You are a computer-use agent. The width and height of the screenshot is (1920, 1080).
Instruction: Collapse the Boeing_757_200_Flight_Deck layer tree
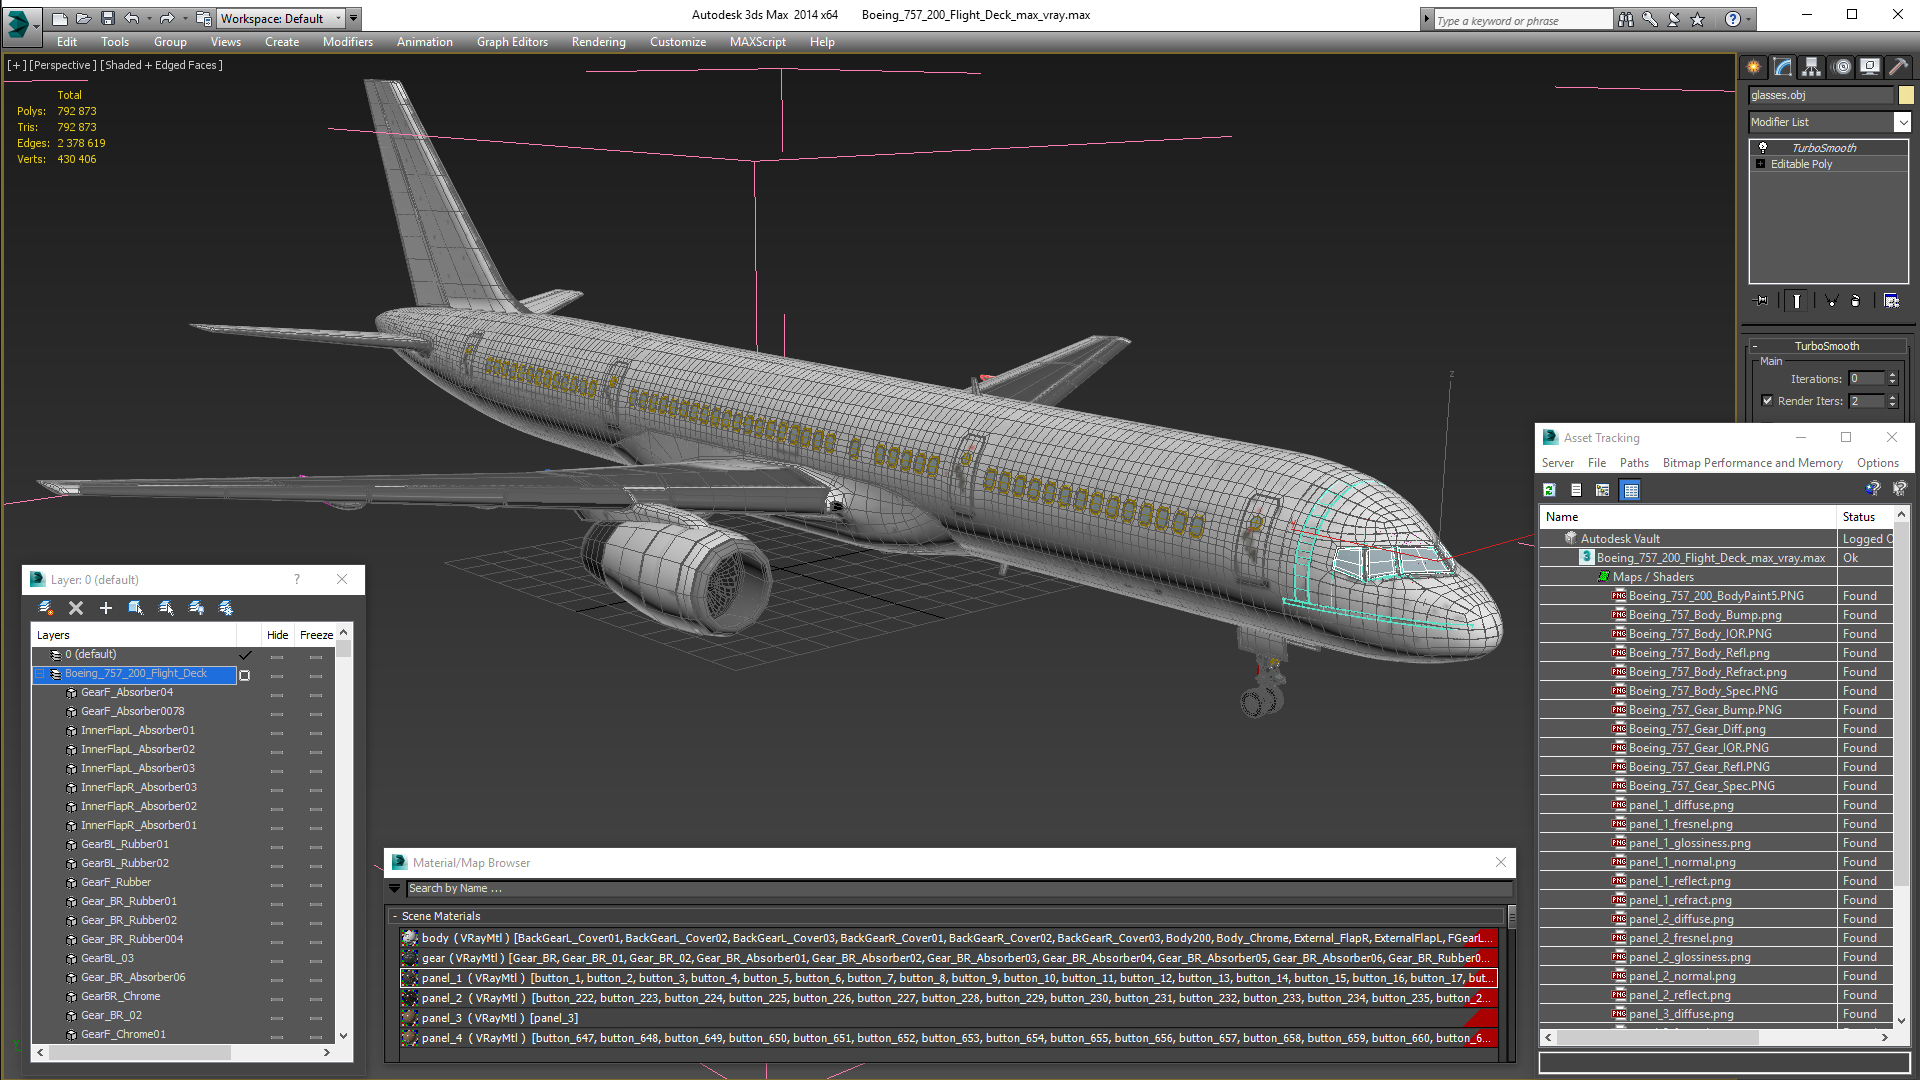40,674
